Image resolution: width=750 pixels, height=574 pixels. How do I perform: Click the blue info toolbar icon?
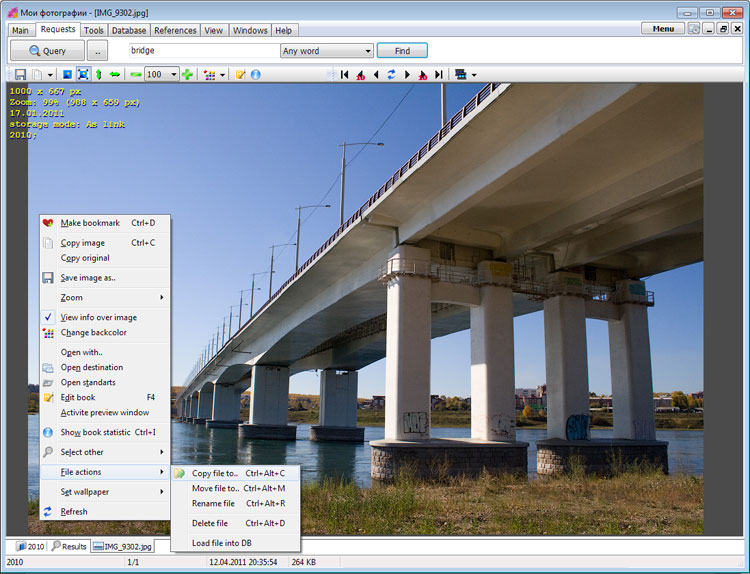[x=256, y=75]
